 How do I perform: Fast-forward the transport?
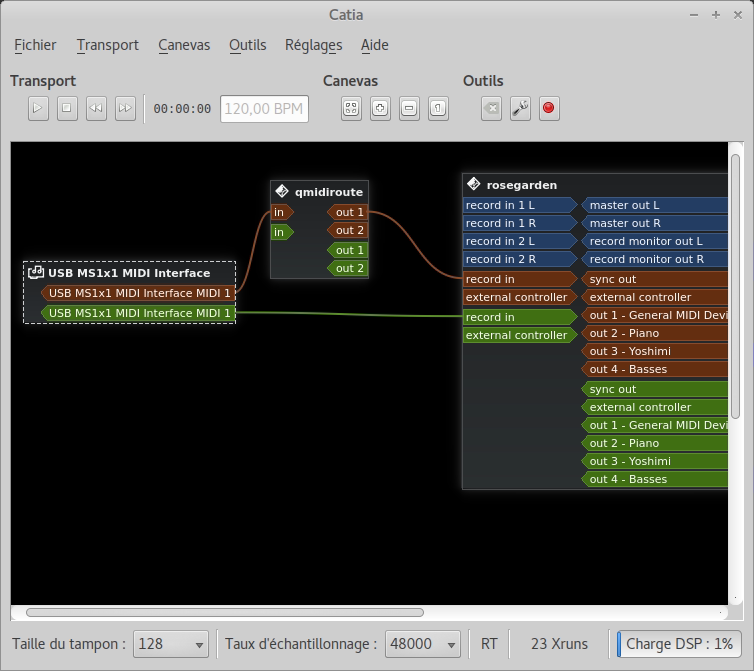(x=125, y=108)
